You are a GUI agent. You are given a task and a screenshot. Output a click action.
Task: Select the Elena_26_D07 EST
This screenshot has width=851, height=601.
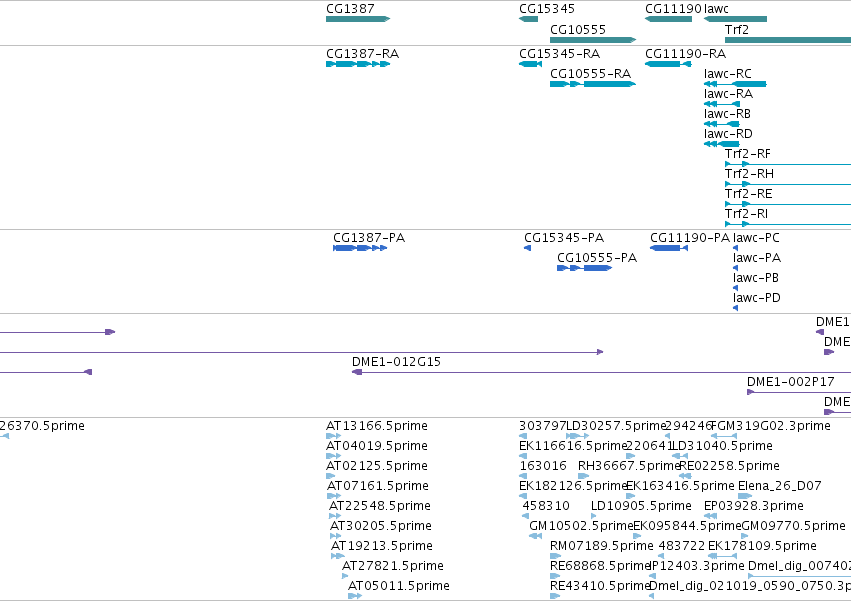[x=745, y=496]
